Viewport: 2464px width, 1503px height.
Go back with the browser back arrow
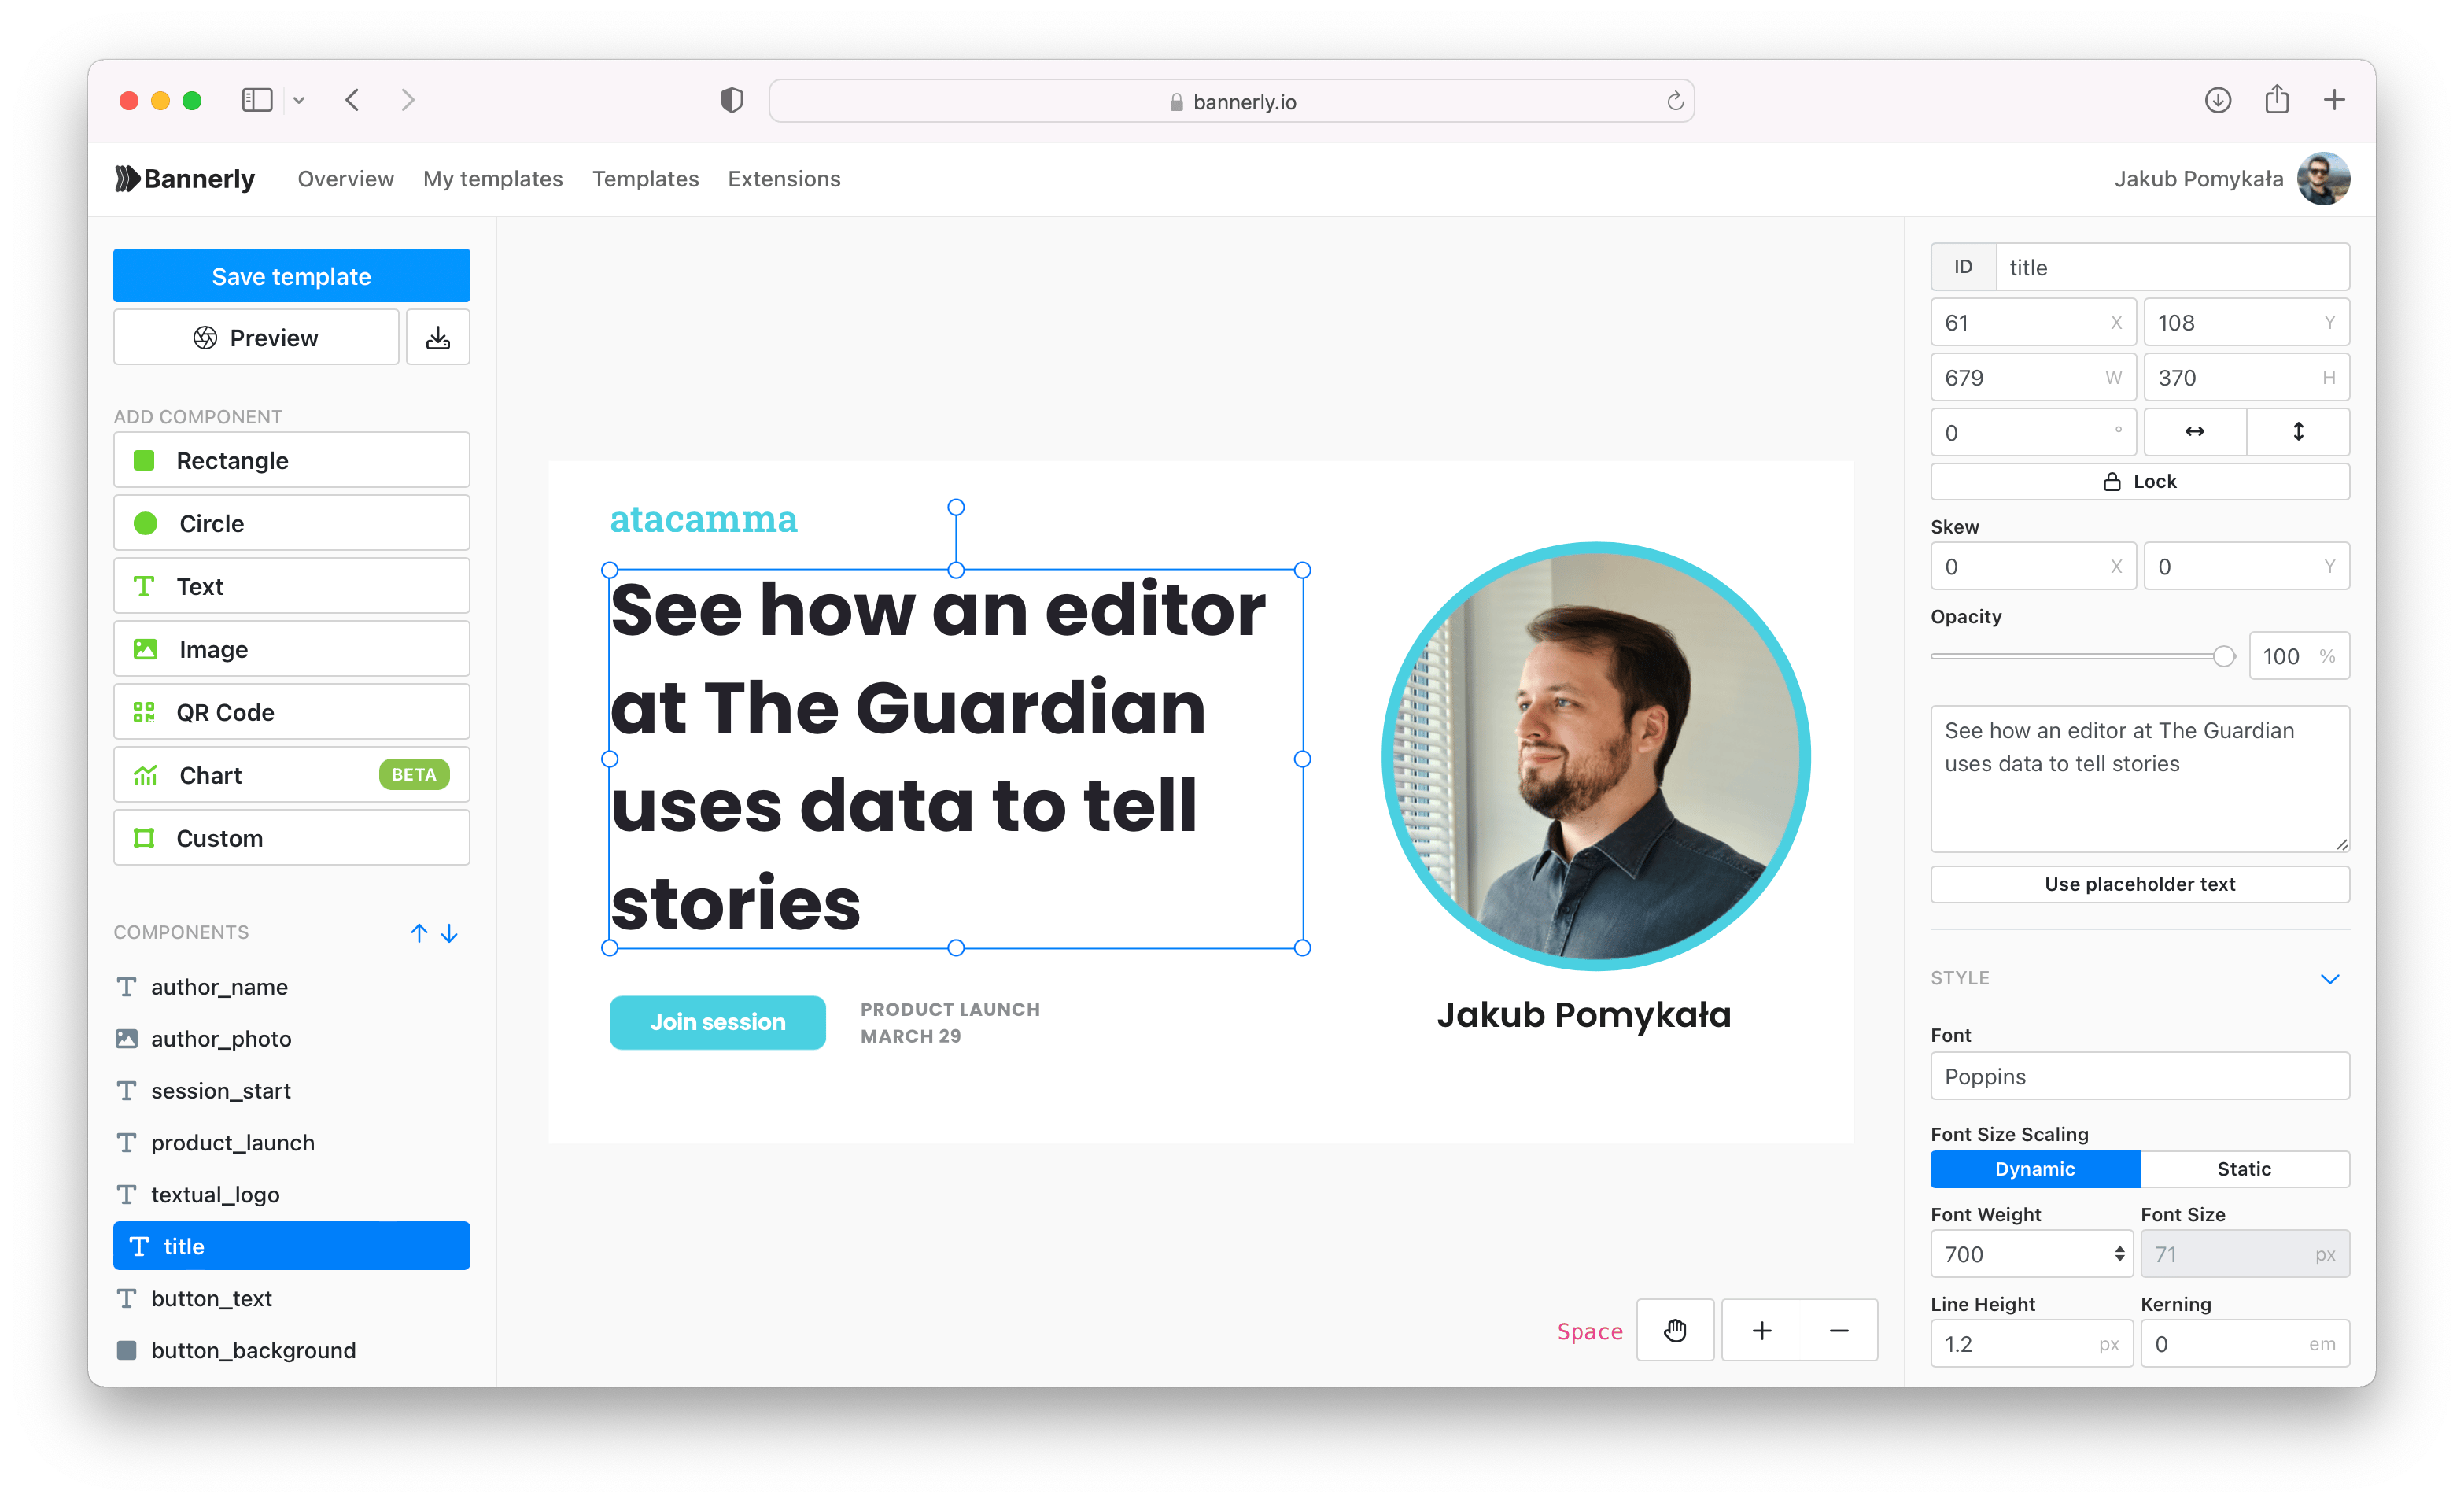point(352,100)
